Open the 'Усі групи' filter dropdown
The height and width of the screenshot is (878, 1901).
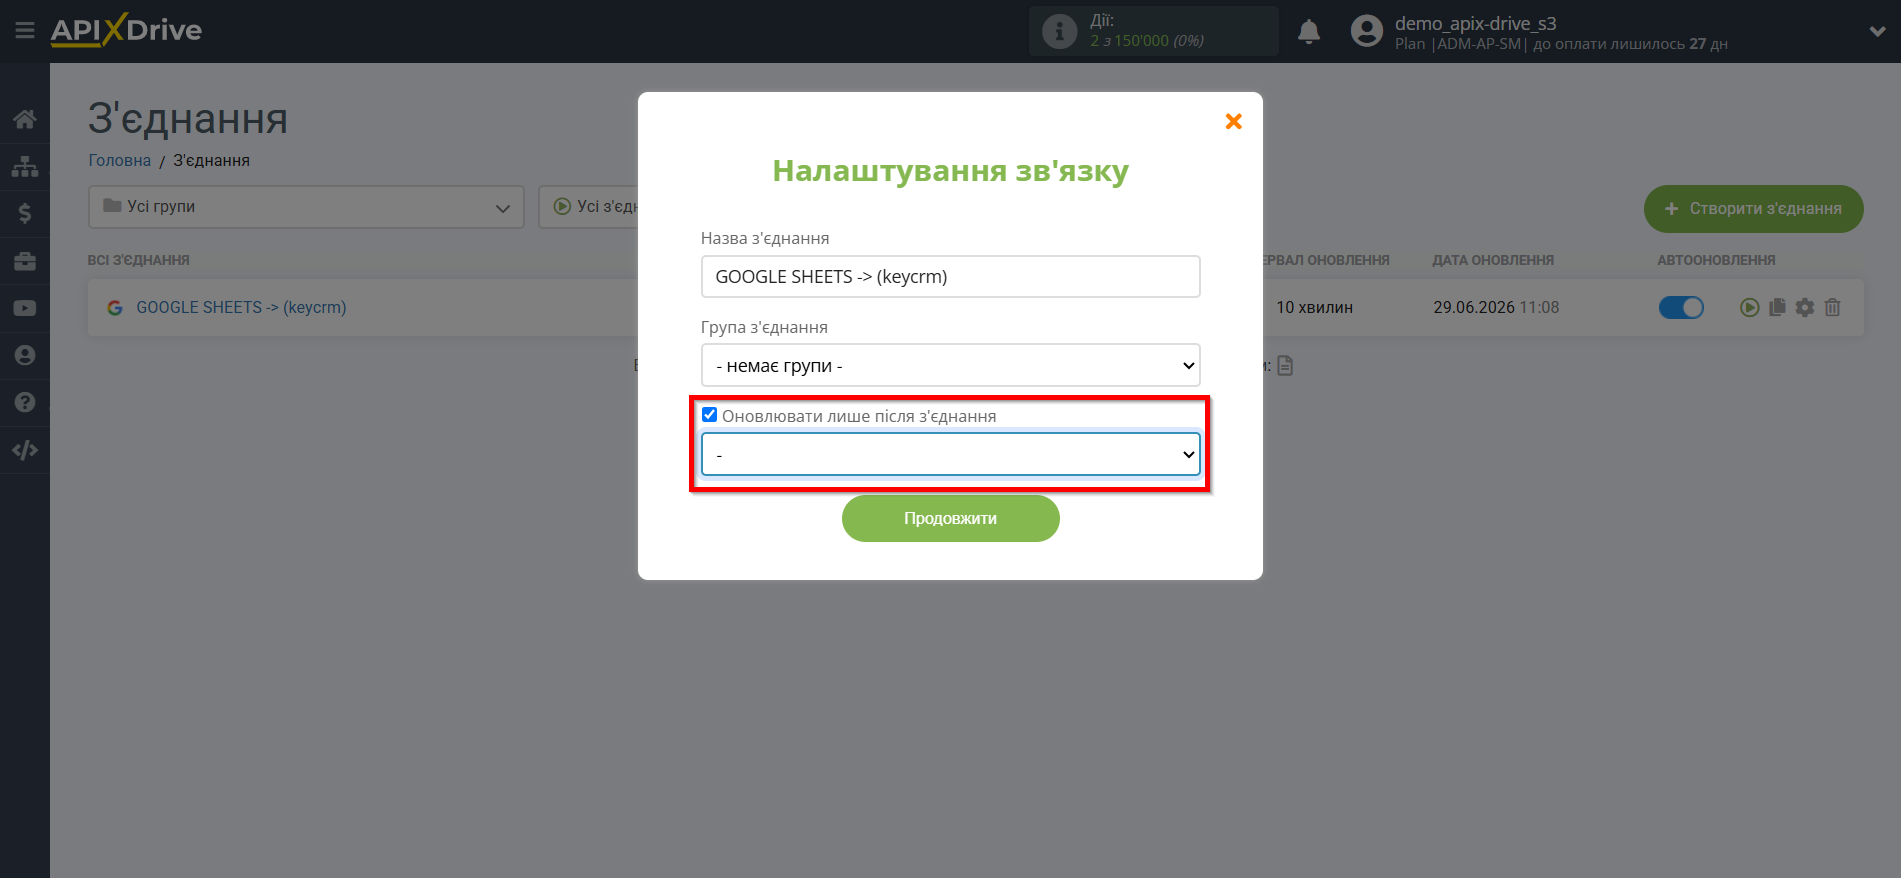(306, 207)
